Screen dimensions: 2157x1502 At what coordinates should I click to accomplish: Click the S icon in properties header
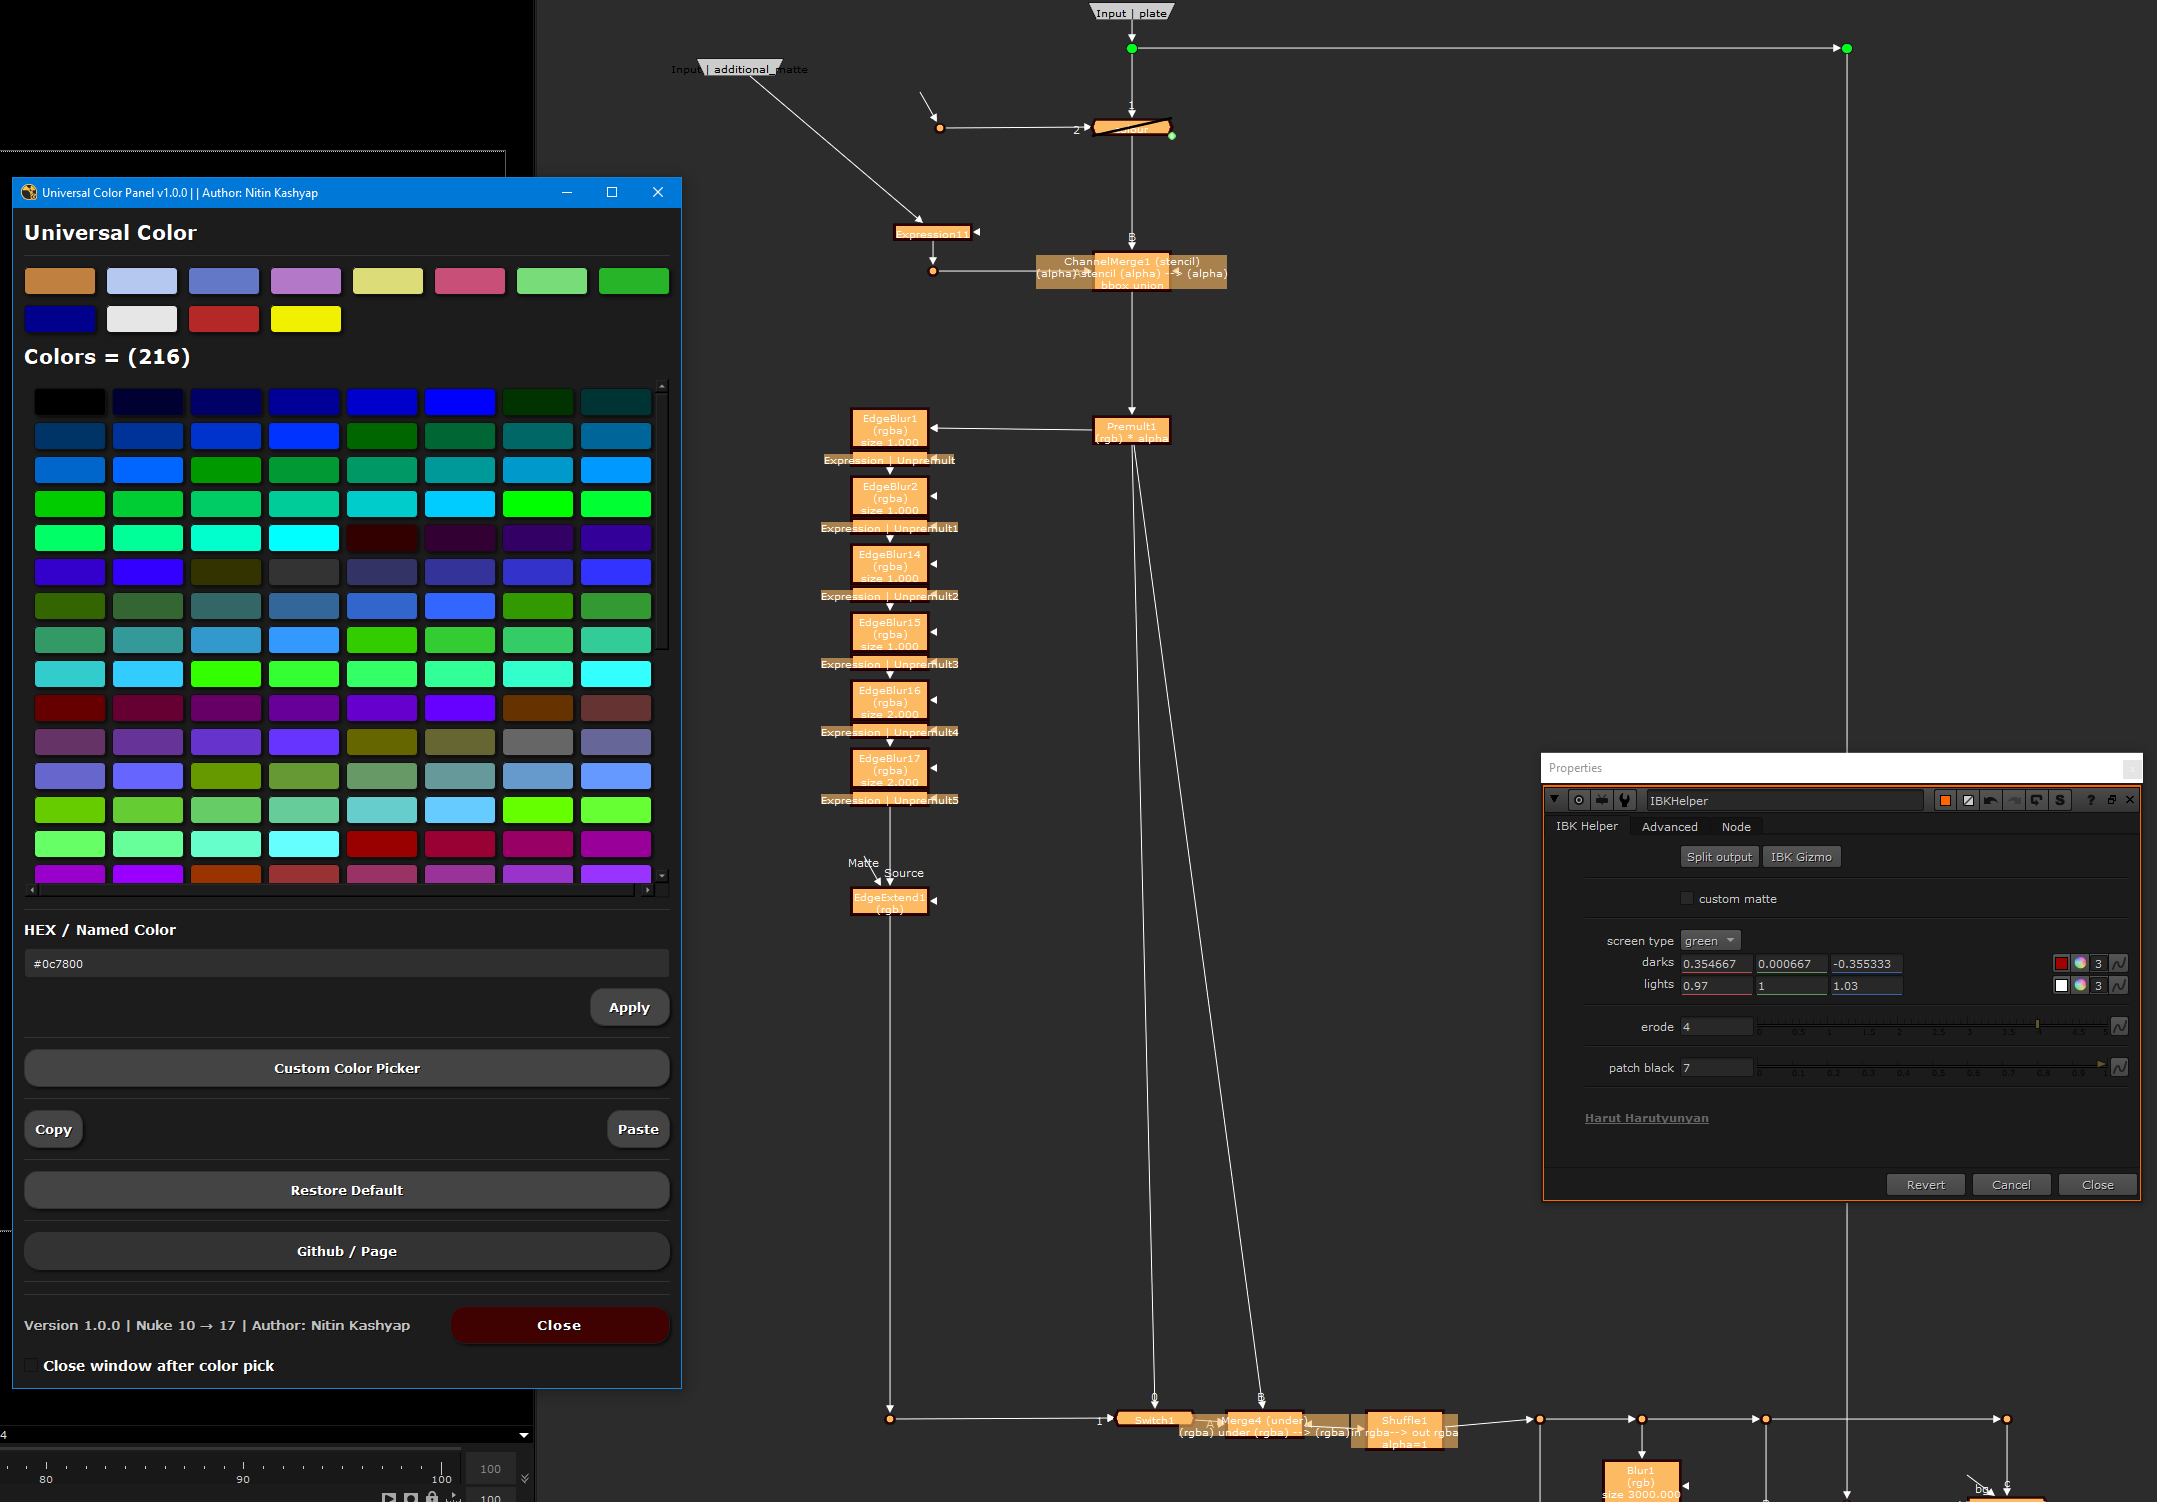coord(2060,800)
